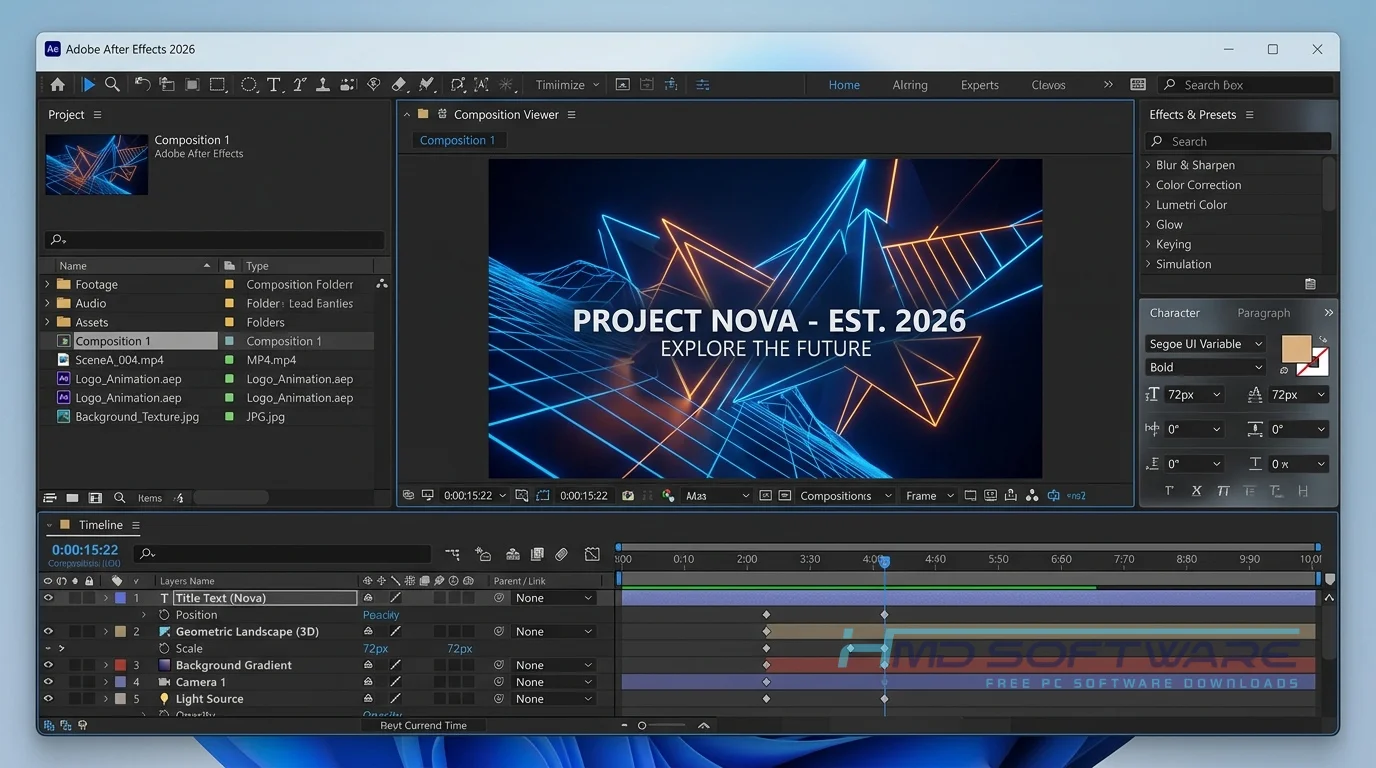
Task: Select the Clone Stamp tool
Action: (323, 85)
